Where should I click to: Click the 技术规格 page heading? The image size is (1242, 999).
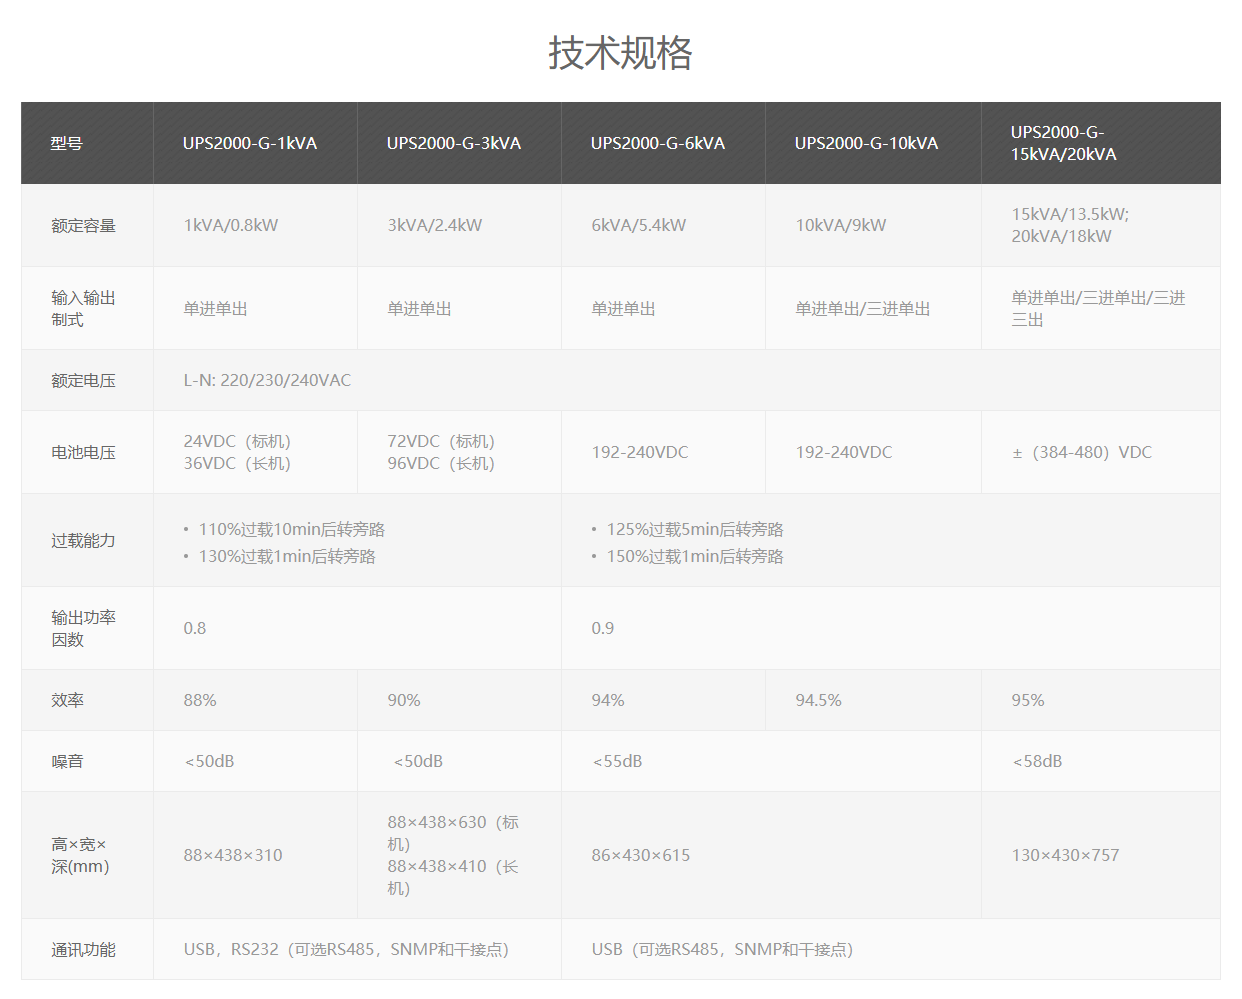(620, 52)
